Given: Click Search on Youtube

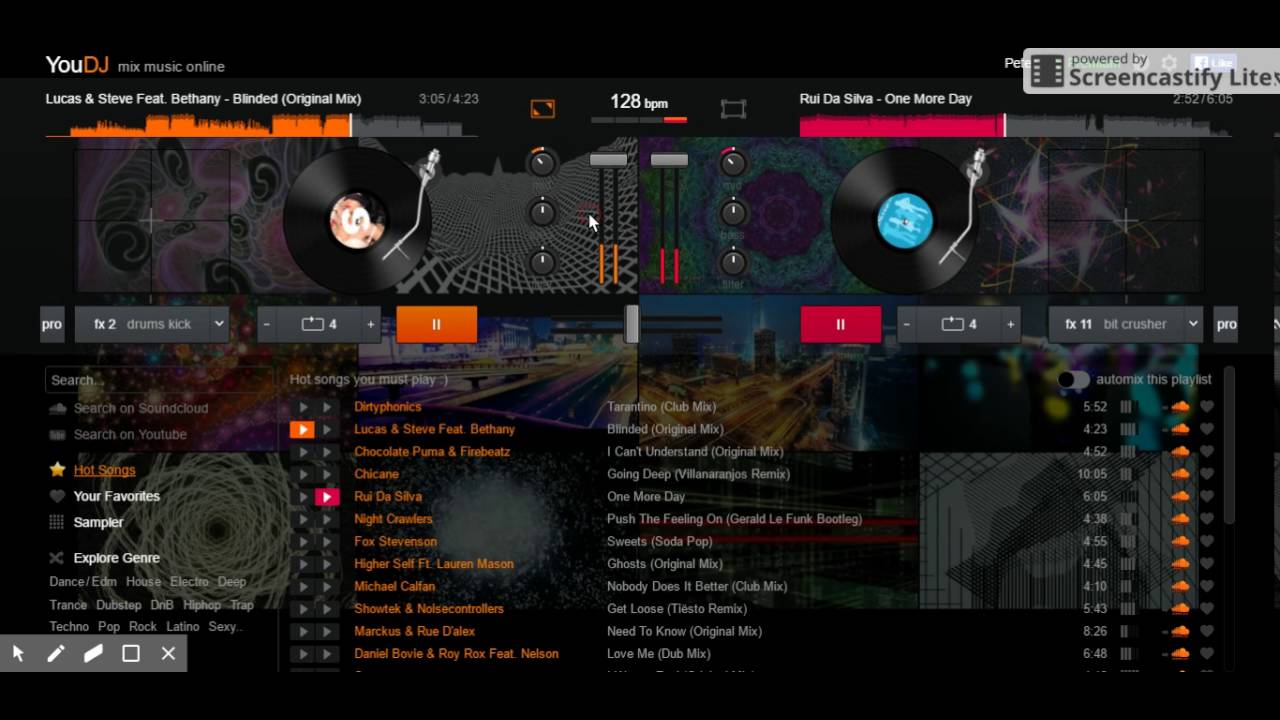Looking at the screenshot, I should (130, 434).
